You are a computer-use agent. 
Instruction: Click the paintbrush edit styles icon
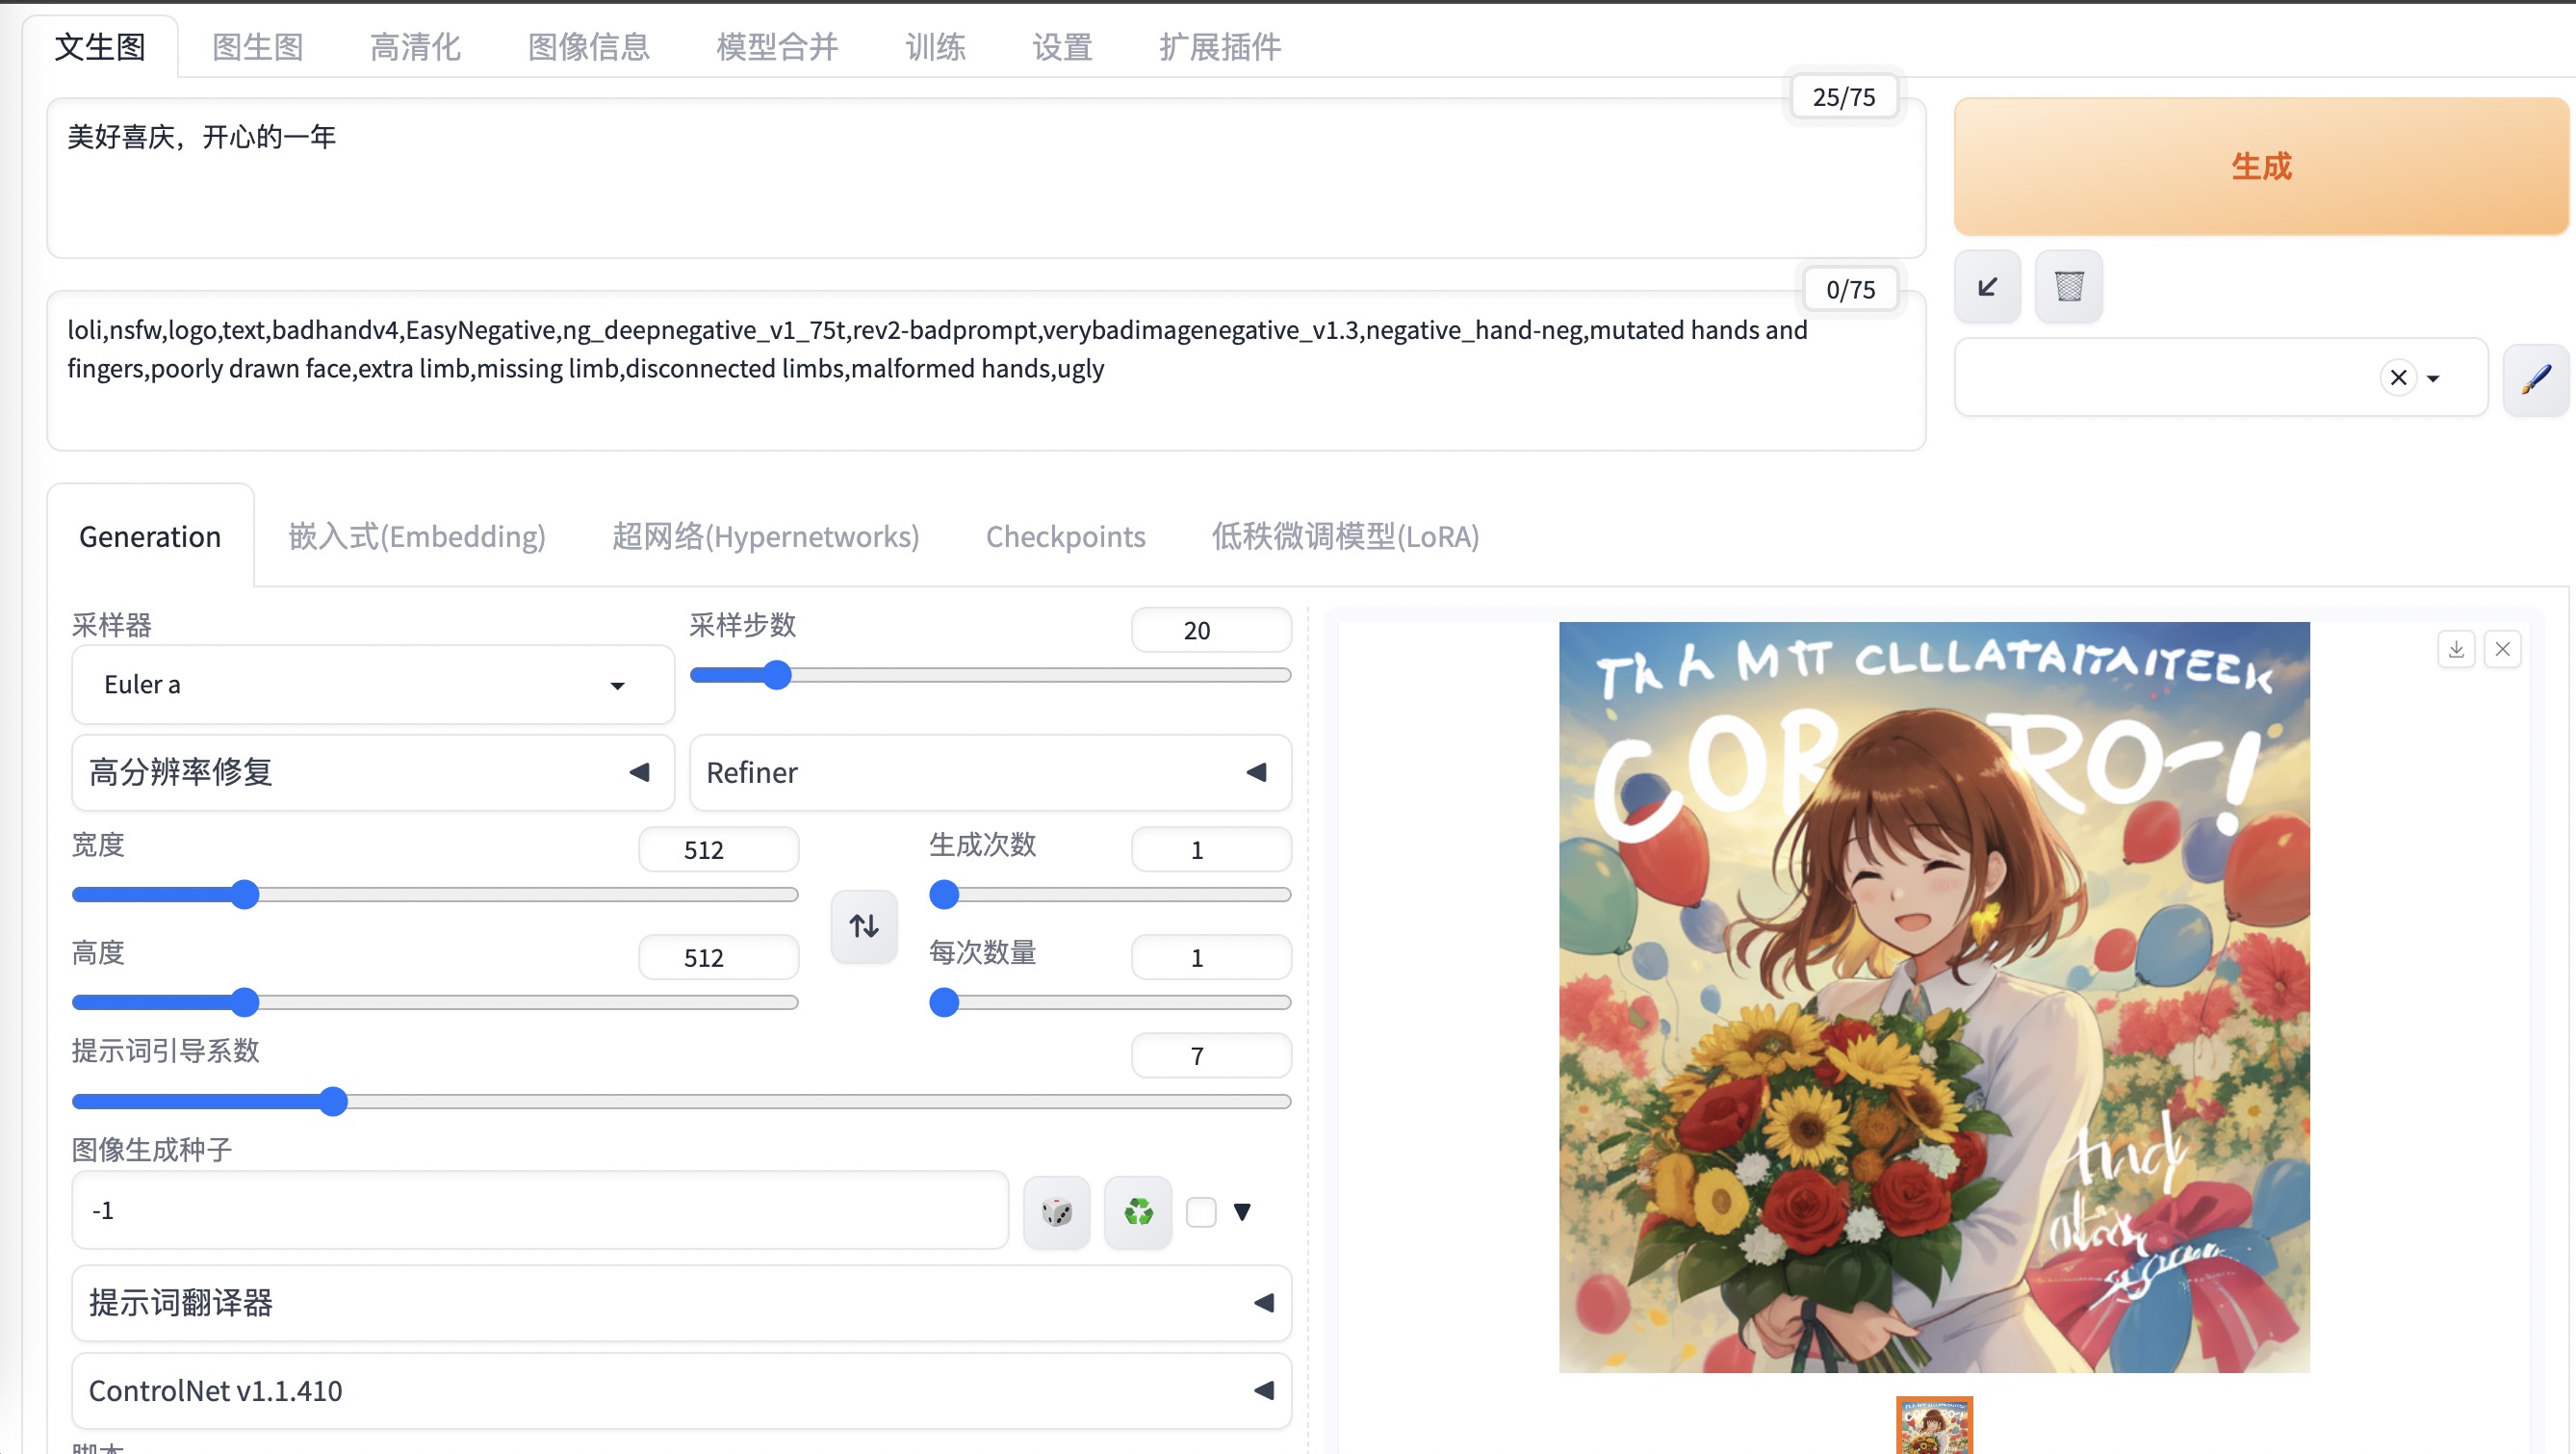coord(2535,378)
